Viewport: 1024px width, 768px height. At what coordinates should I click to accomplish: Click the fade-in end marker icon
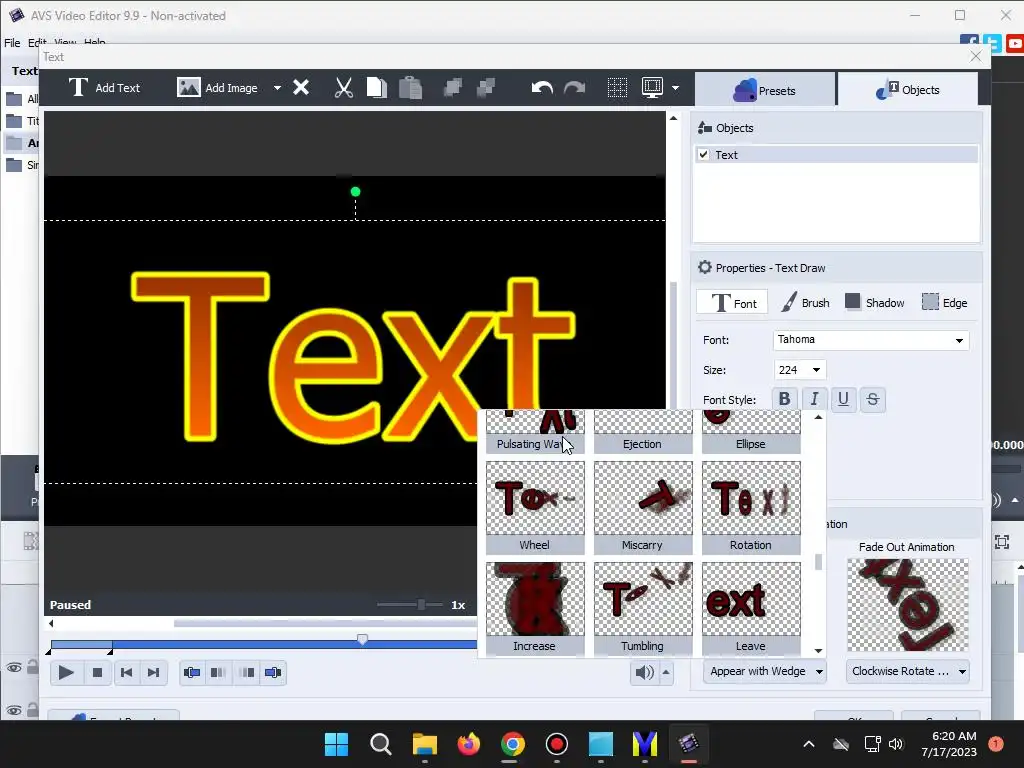[218, 672]
